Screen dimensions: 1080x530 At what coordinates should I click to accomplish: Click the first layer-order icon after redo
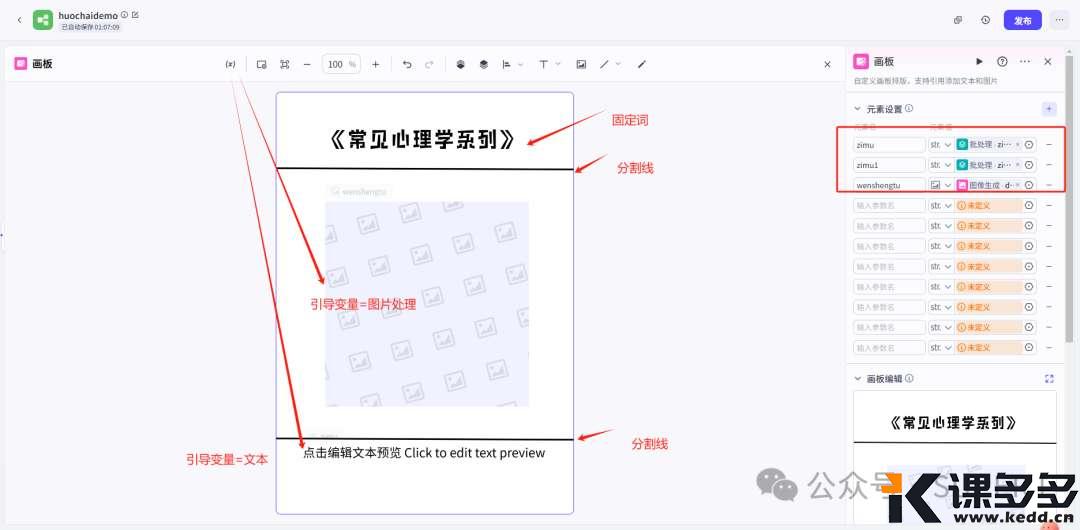(461, 64)
